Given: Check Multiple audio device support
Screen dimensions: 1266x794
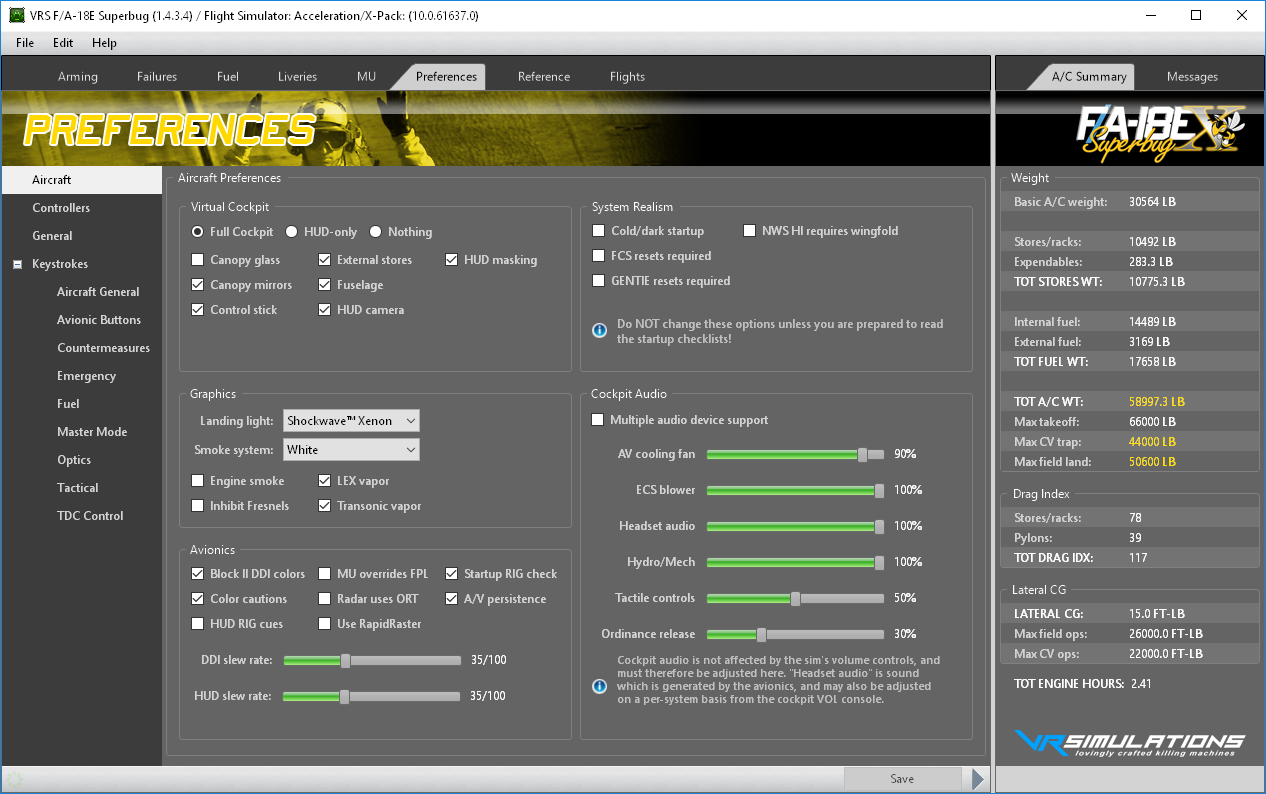Looking at the screenshot, I should (x=598, y=420).
